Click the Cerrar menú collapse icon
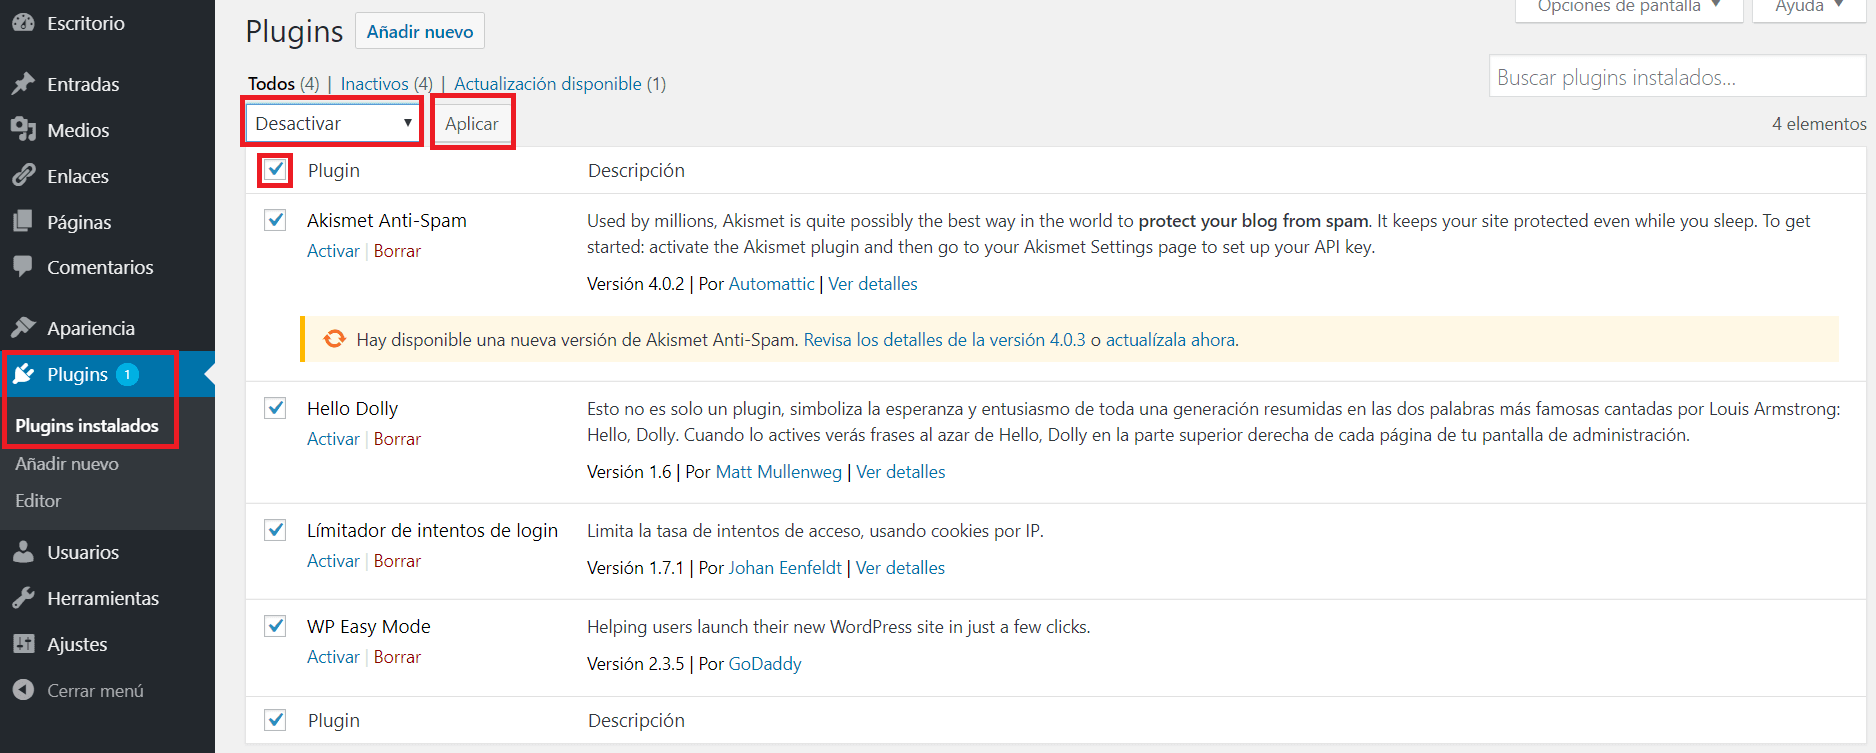The height and width of the screenshot is (753, 1876). click(23, 690)
